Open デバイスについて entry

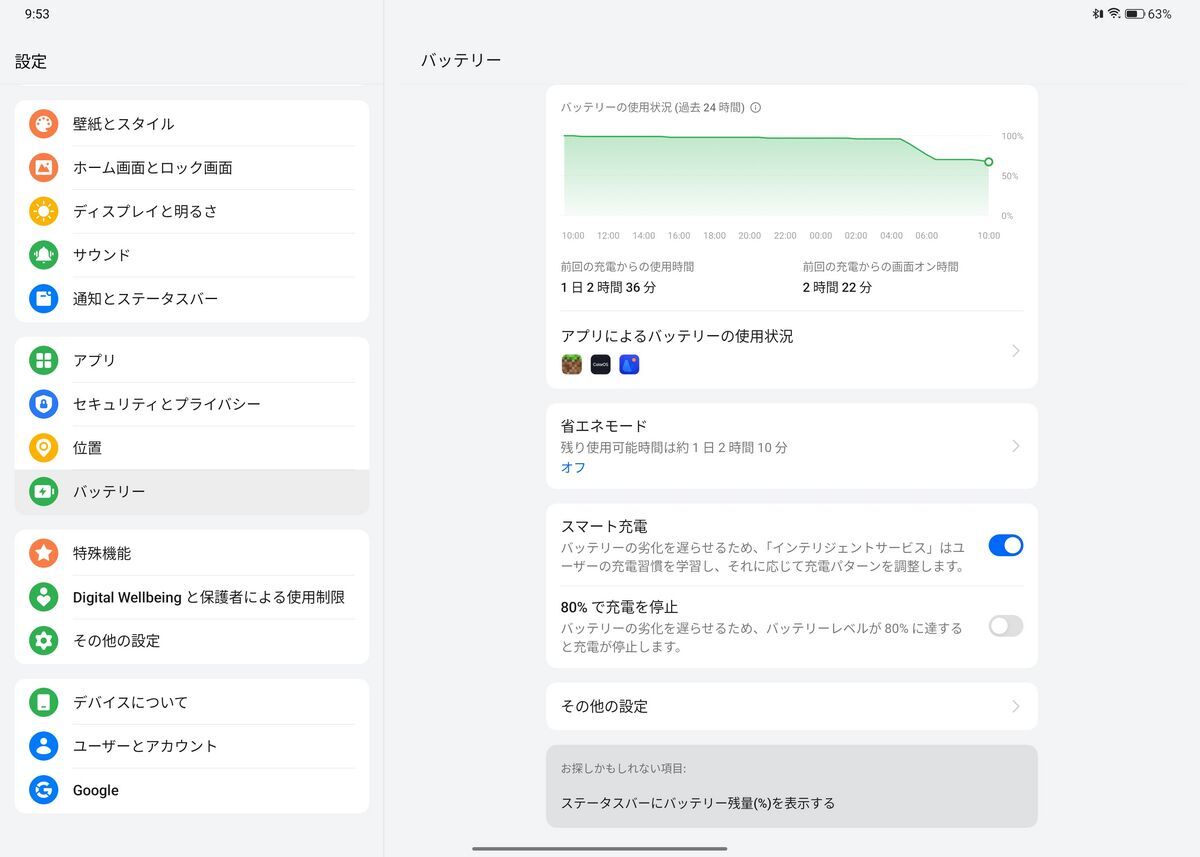coord(192,702)
